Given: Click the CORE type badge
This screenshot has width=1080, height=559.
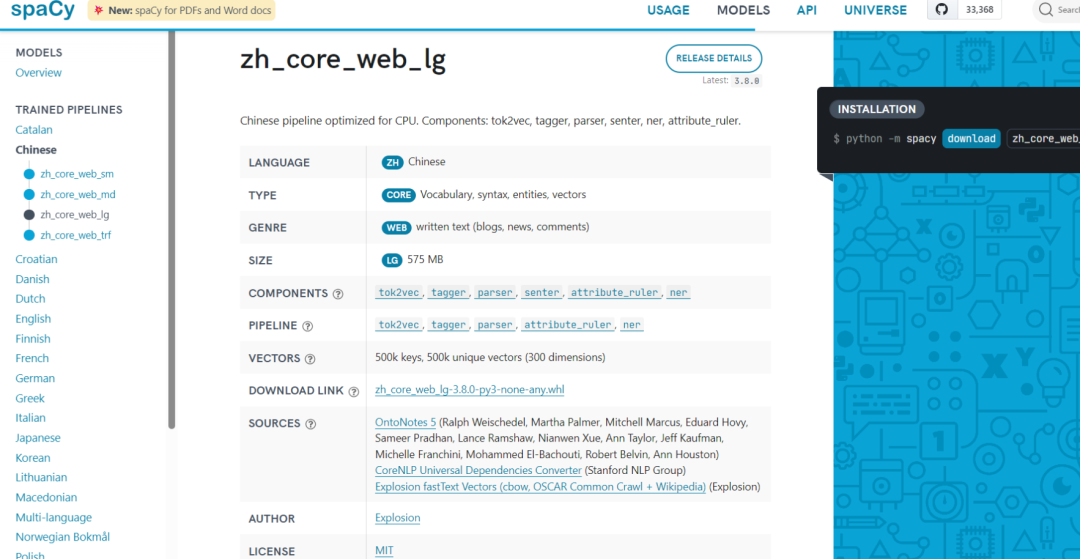Looking at the screenshot, I should click(x=399, y=195).
